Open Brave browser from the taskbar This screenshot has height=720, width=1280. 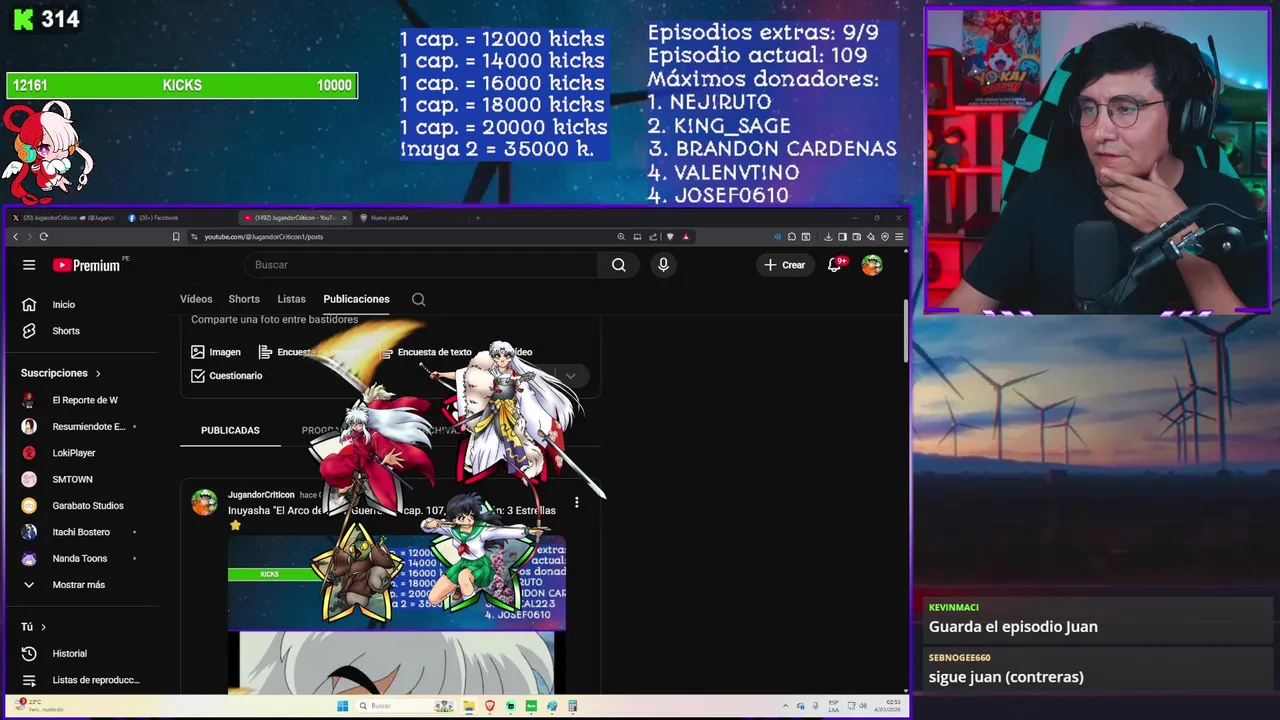pyautogui.click(x=490, y=706)
